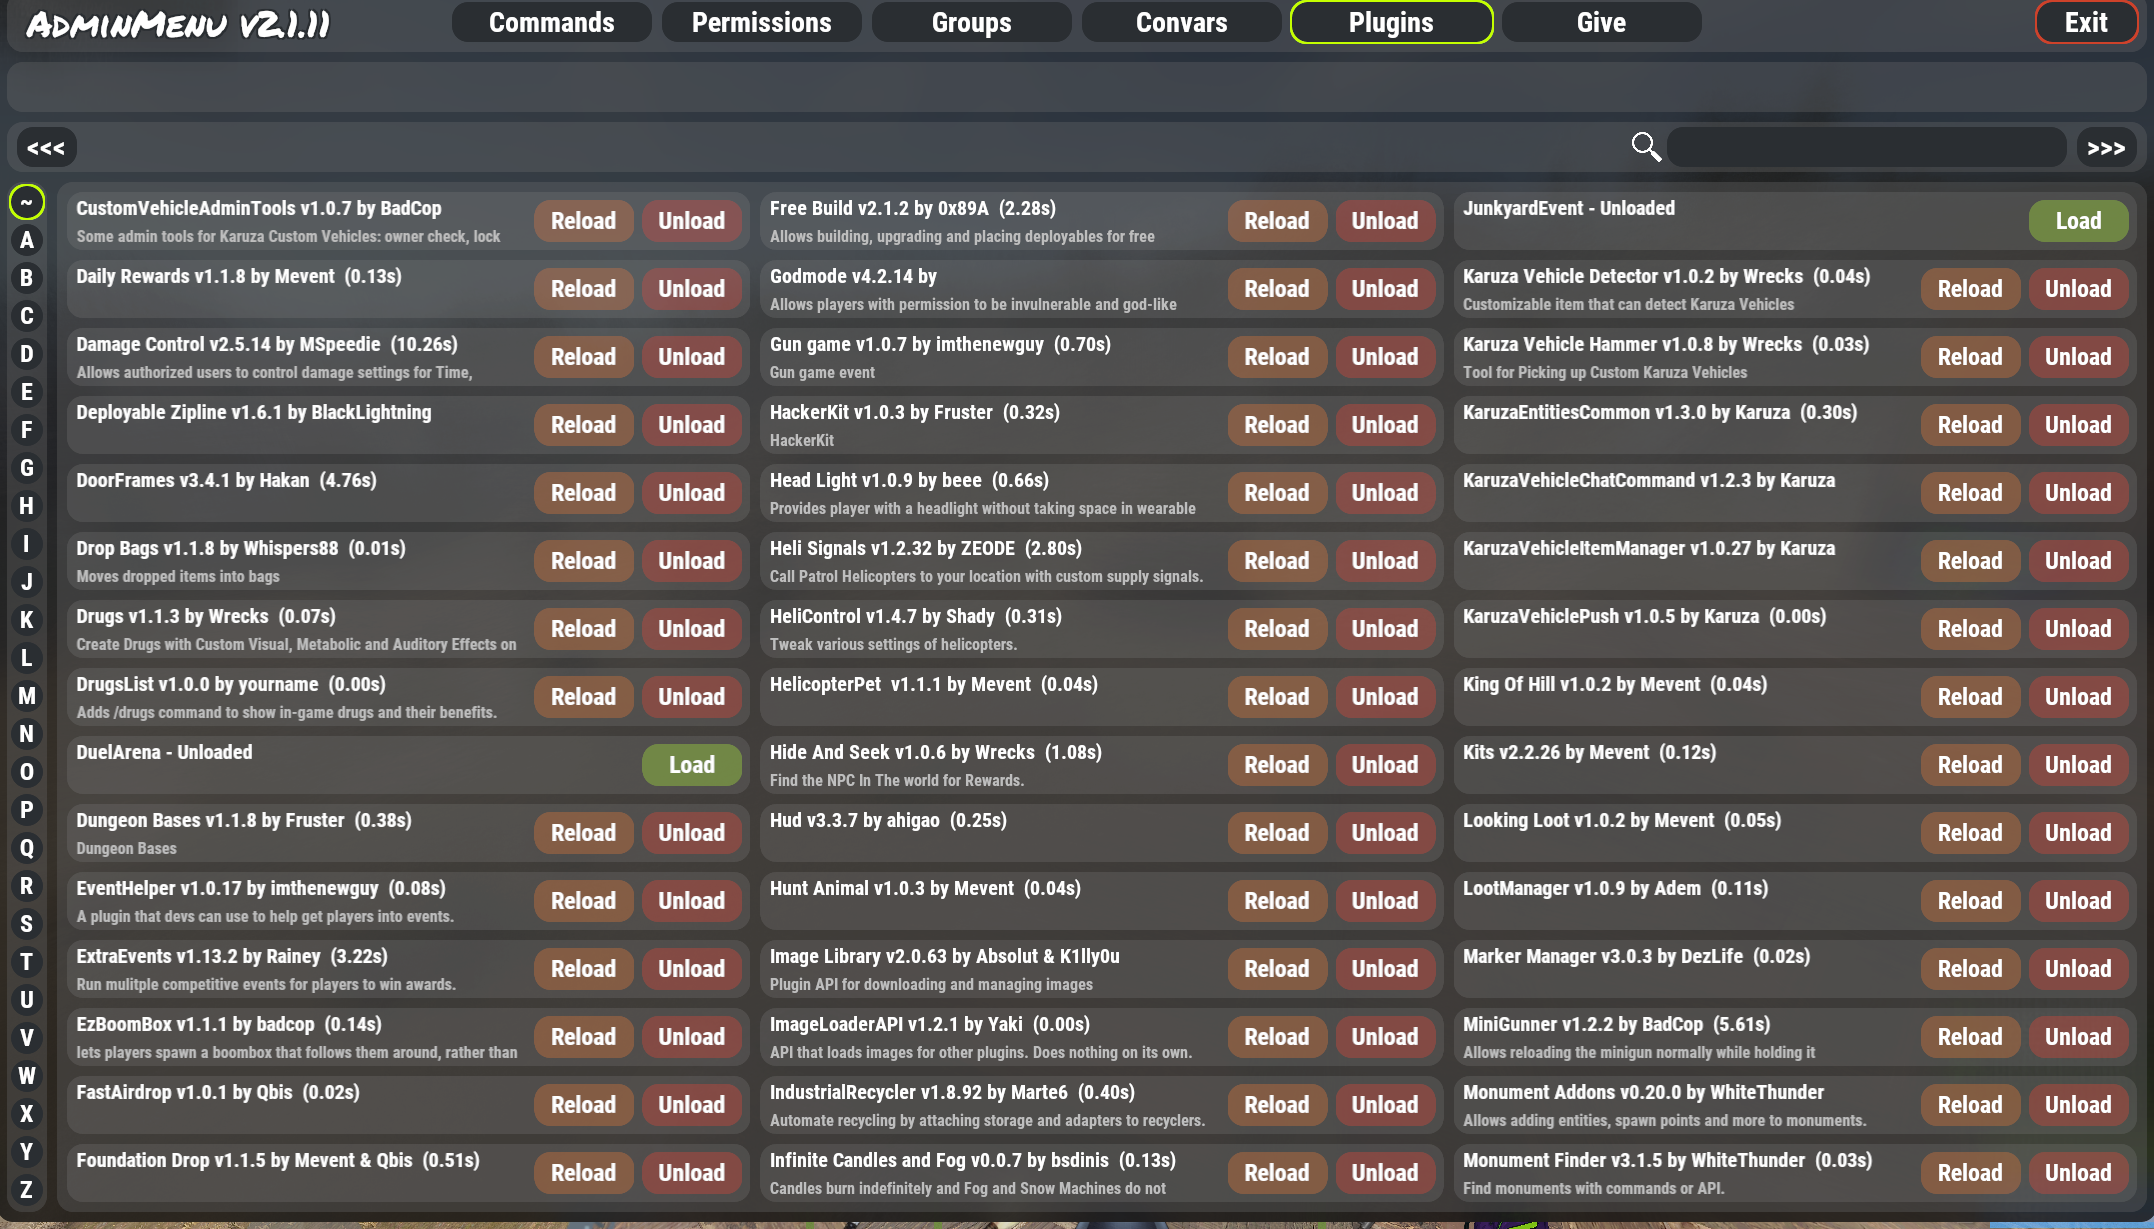Go to next page with >>> arrows

pos(2106,148)
